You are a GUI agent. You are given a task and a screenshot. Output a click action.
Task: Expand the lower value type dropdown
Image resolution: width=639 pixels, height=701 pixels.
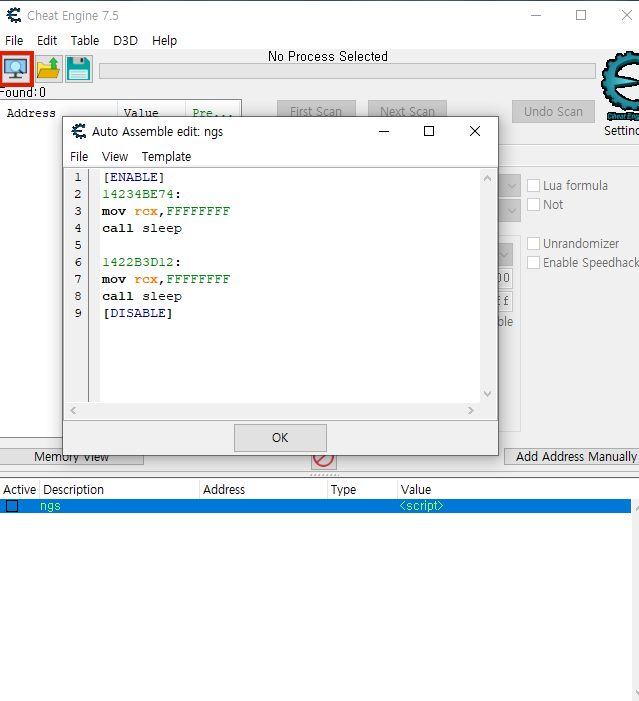coord(510,211)
